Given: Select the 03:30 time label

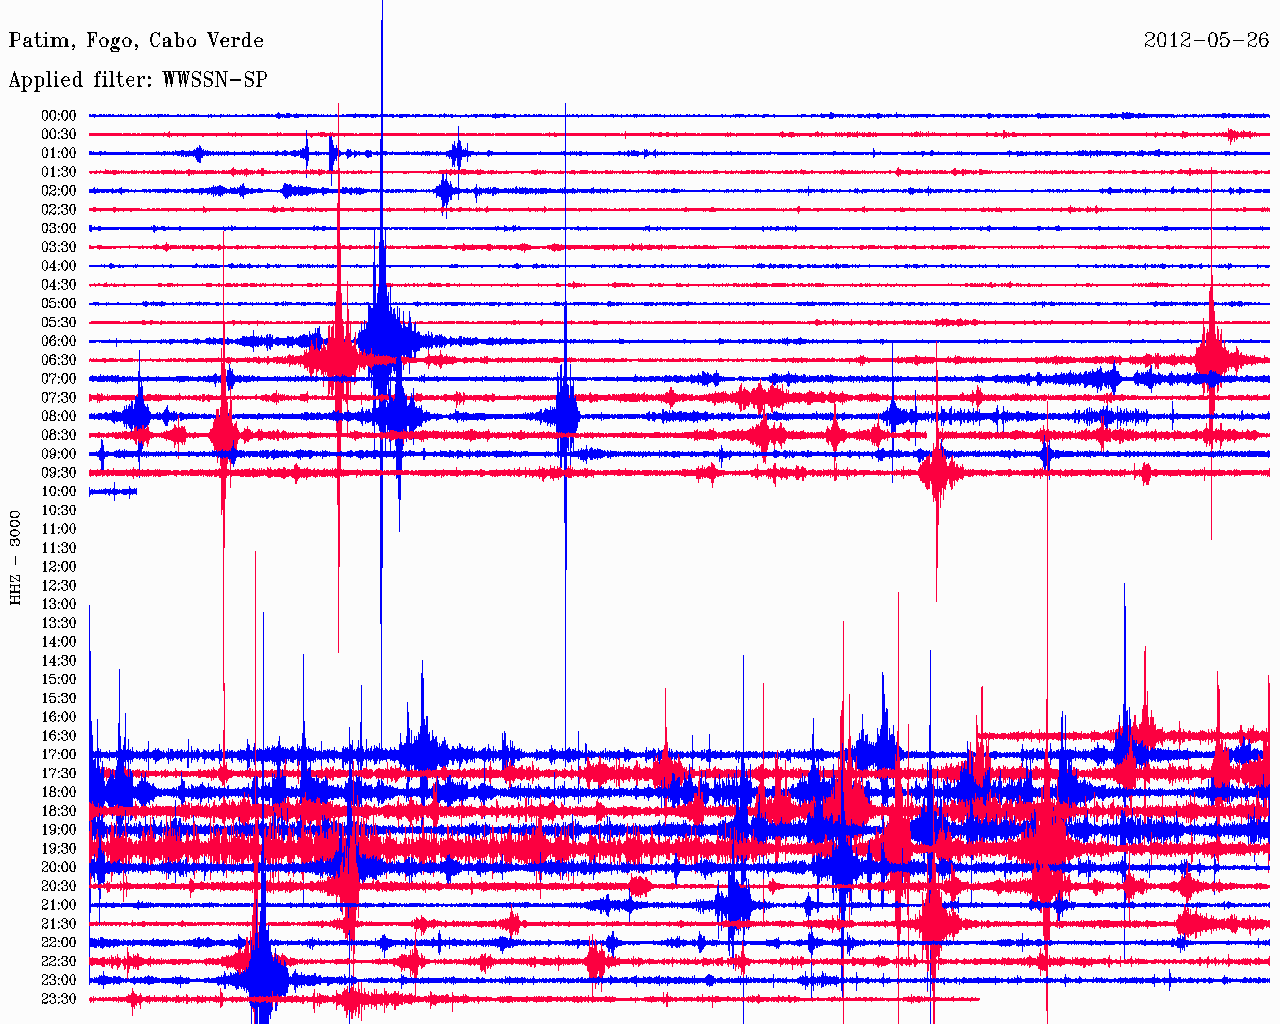Looking at the screenshot, I should pyautogui.click(x=59, y=247).
